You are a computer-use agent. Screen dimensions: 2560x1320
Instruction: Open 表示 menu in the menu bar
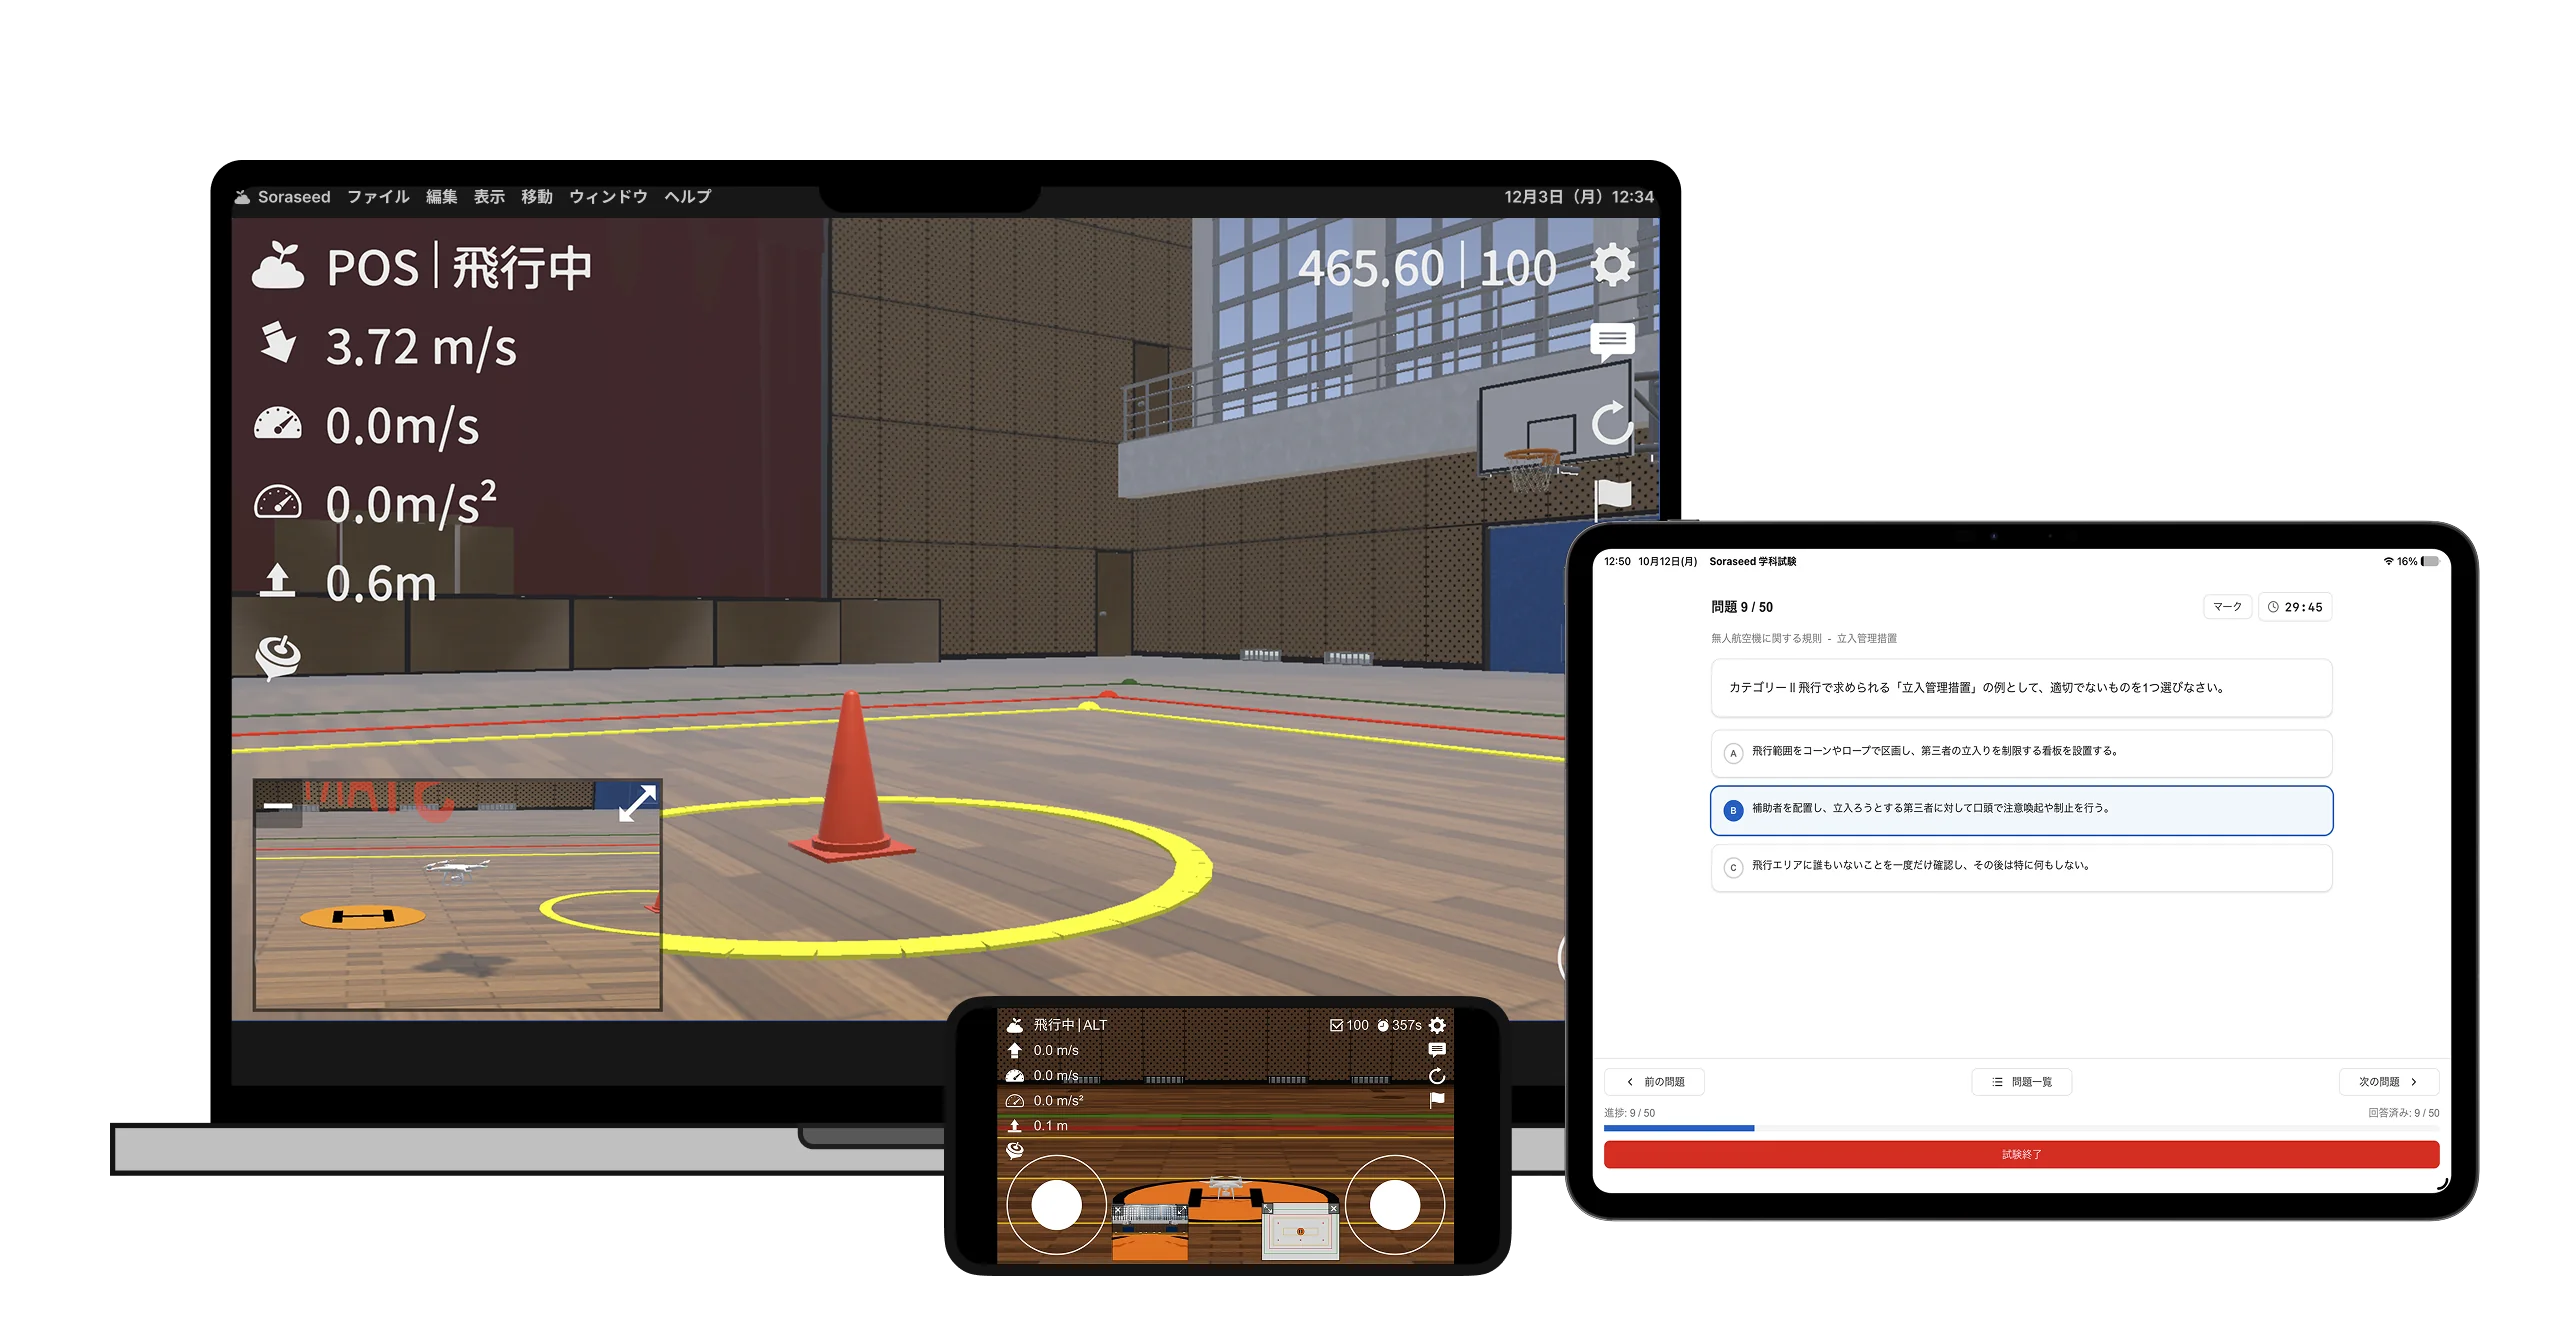[489, 197]
